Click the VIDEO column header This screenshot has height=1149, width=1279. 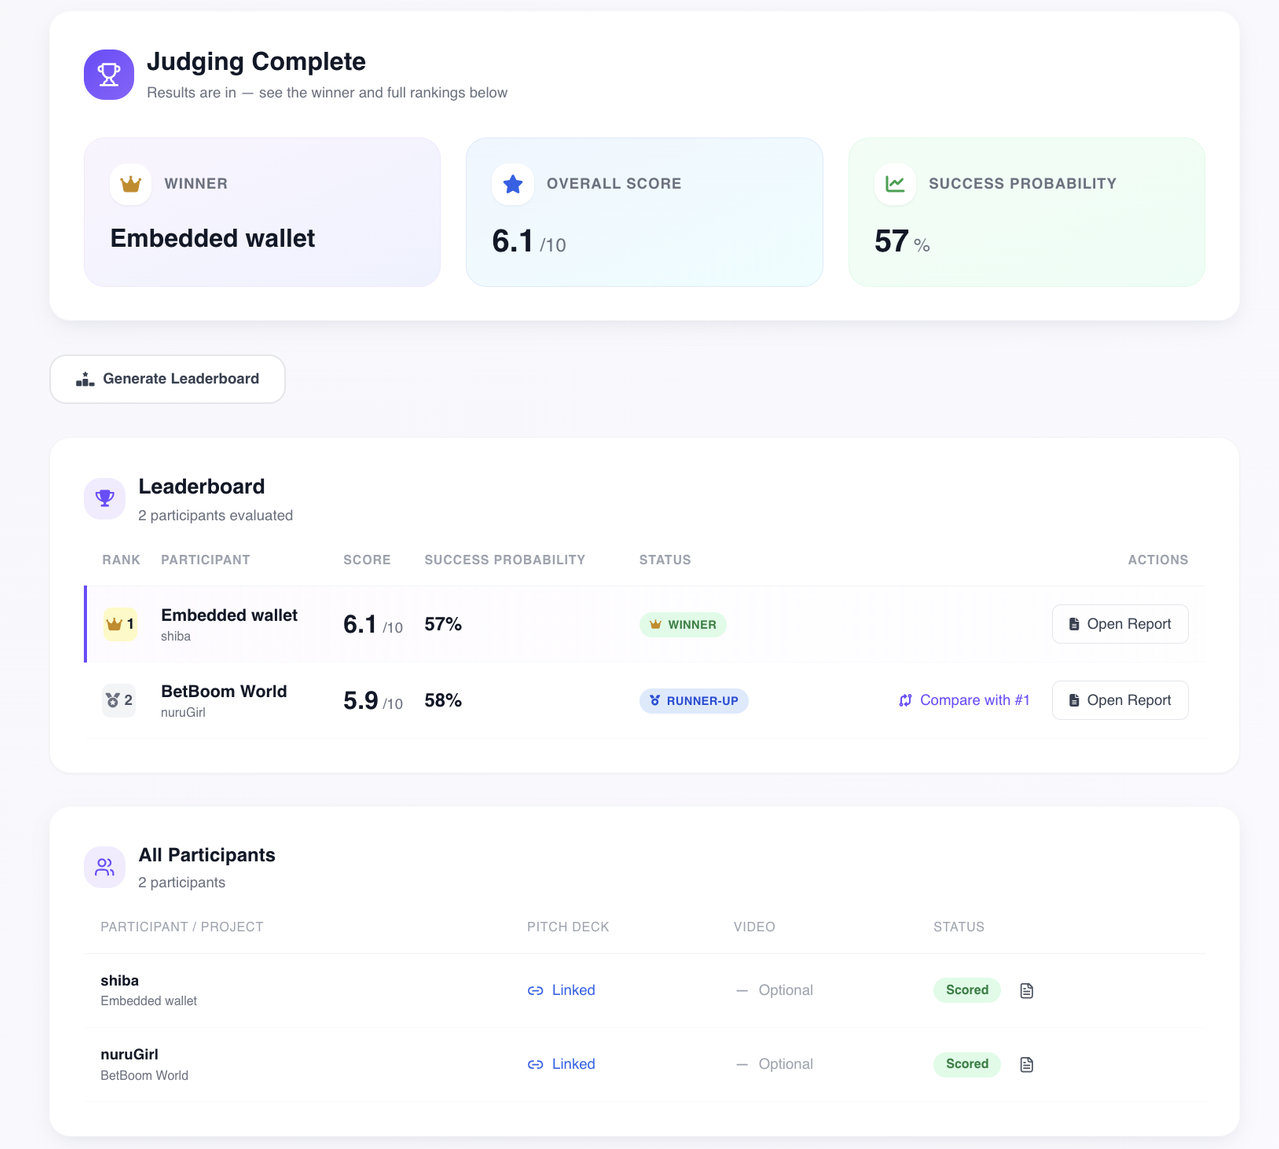pos(754,927)
